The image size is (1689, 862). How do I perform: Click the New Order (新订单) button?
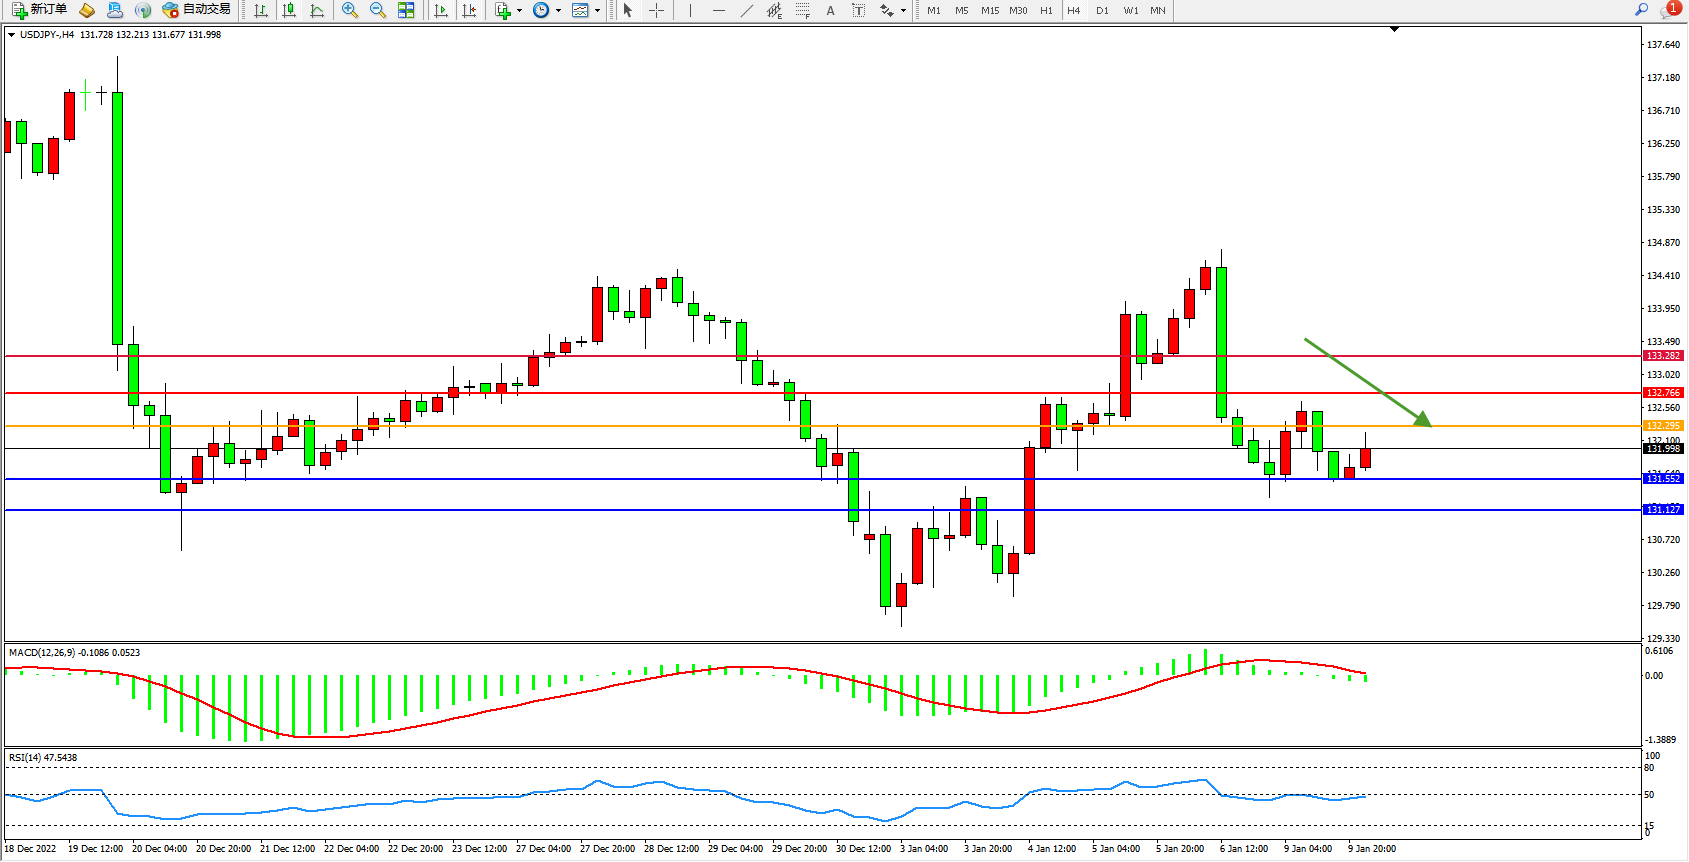[x=40, y=10]
